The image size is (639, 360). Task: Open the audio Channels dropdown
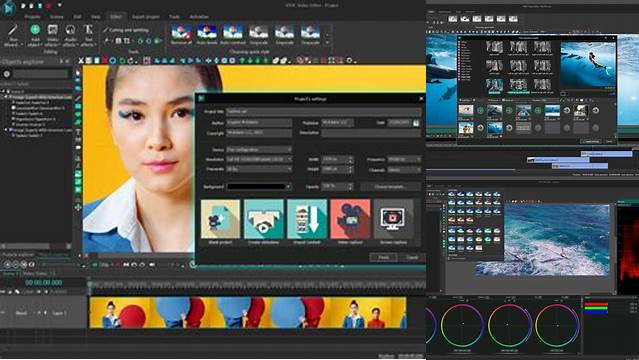click(404, 170)
